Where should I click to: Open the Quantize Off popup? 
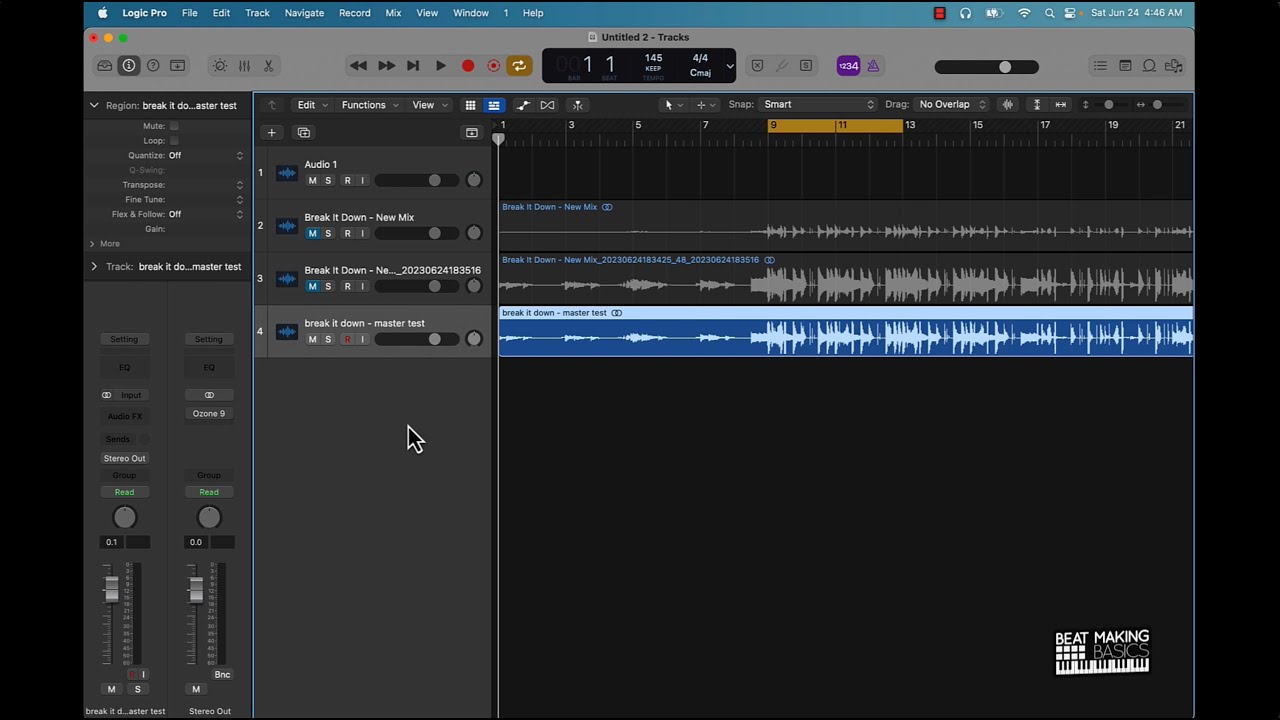click(x=205, y=156)
